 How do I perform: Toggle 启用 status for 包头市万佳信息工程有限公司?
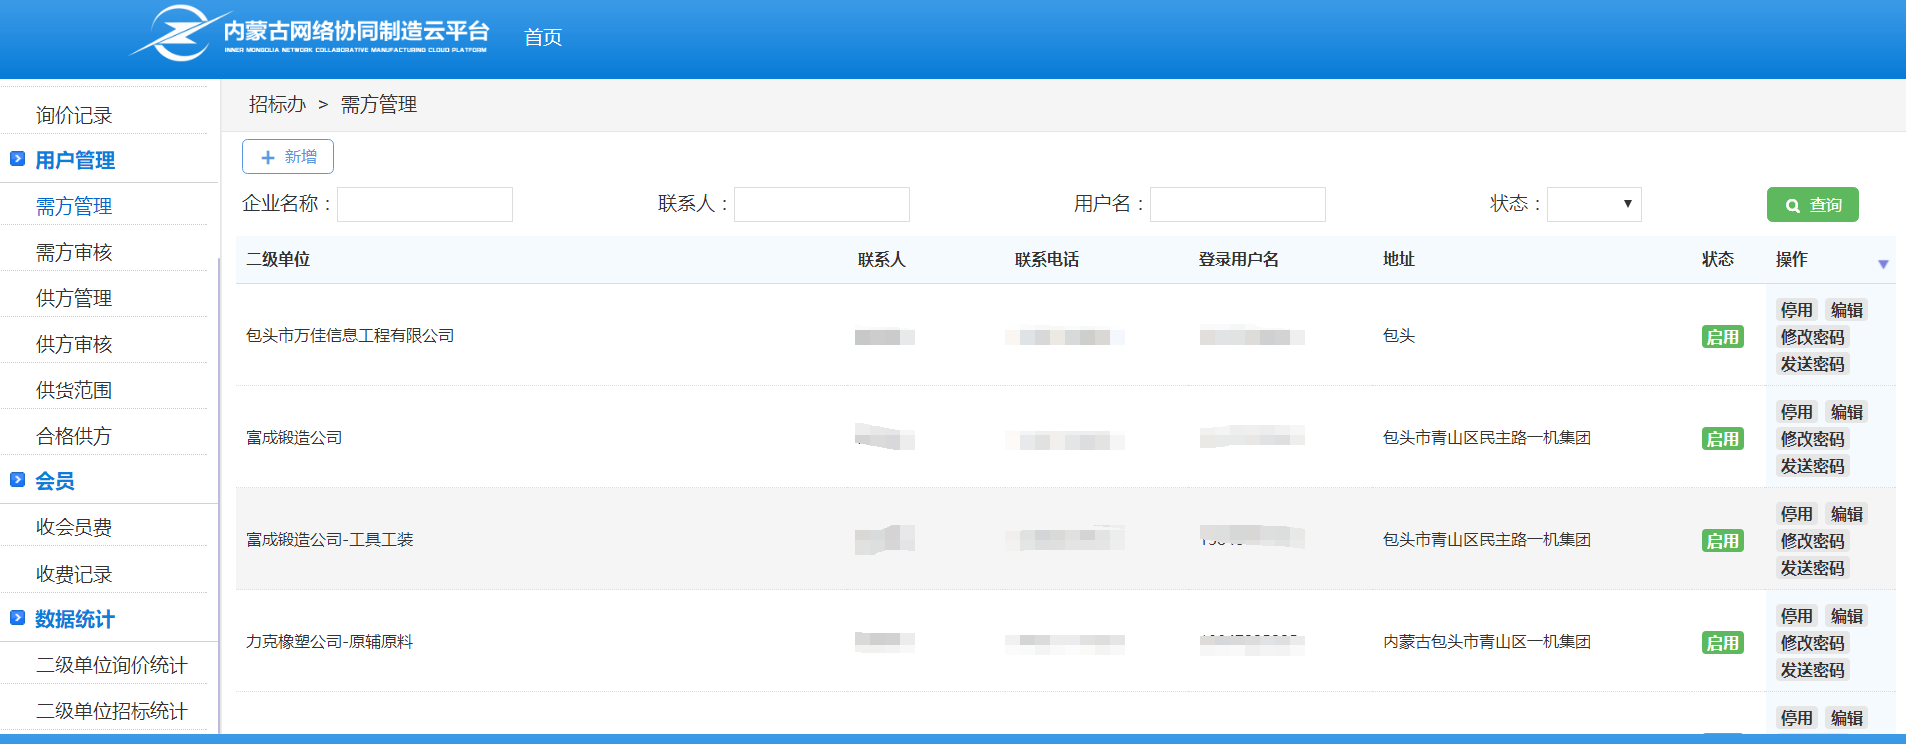[1722, 337]
